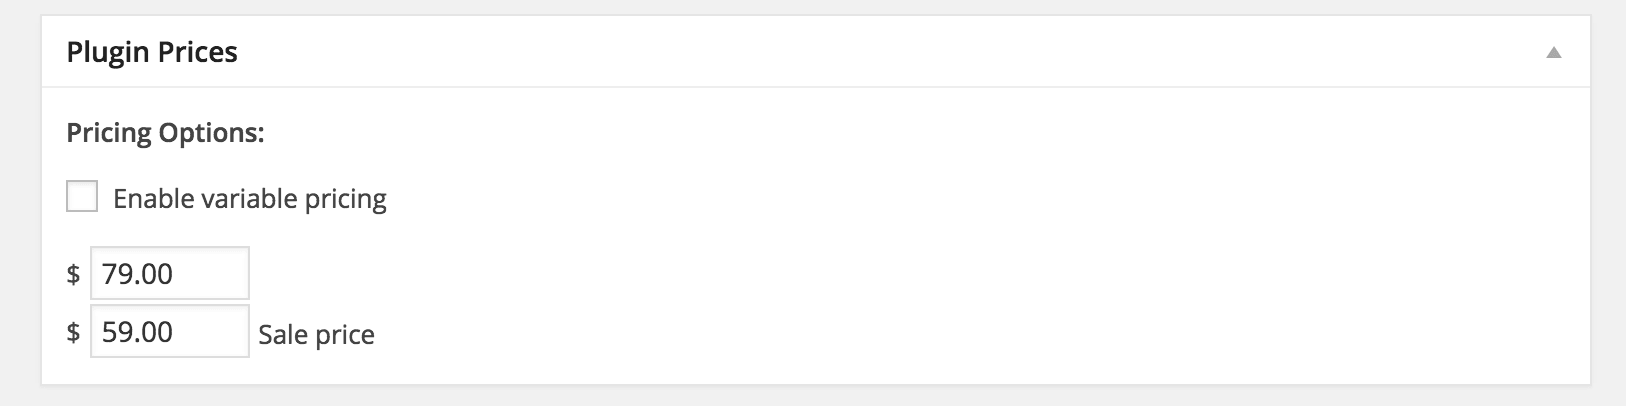Toggle the Plugin Prices metabox triangle icon
This screenshot has width=1626, height=406.
coord(1553,53)
